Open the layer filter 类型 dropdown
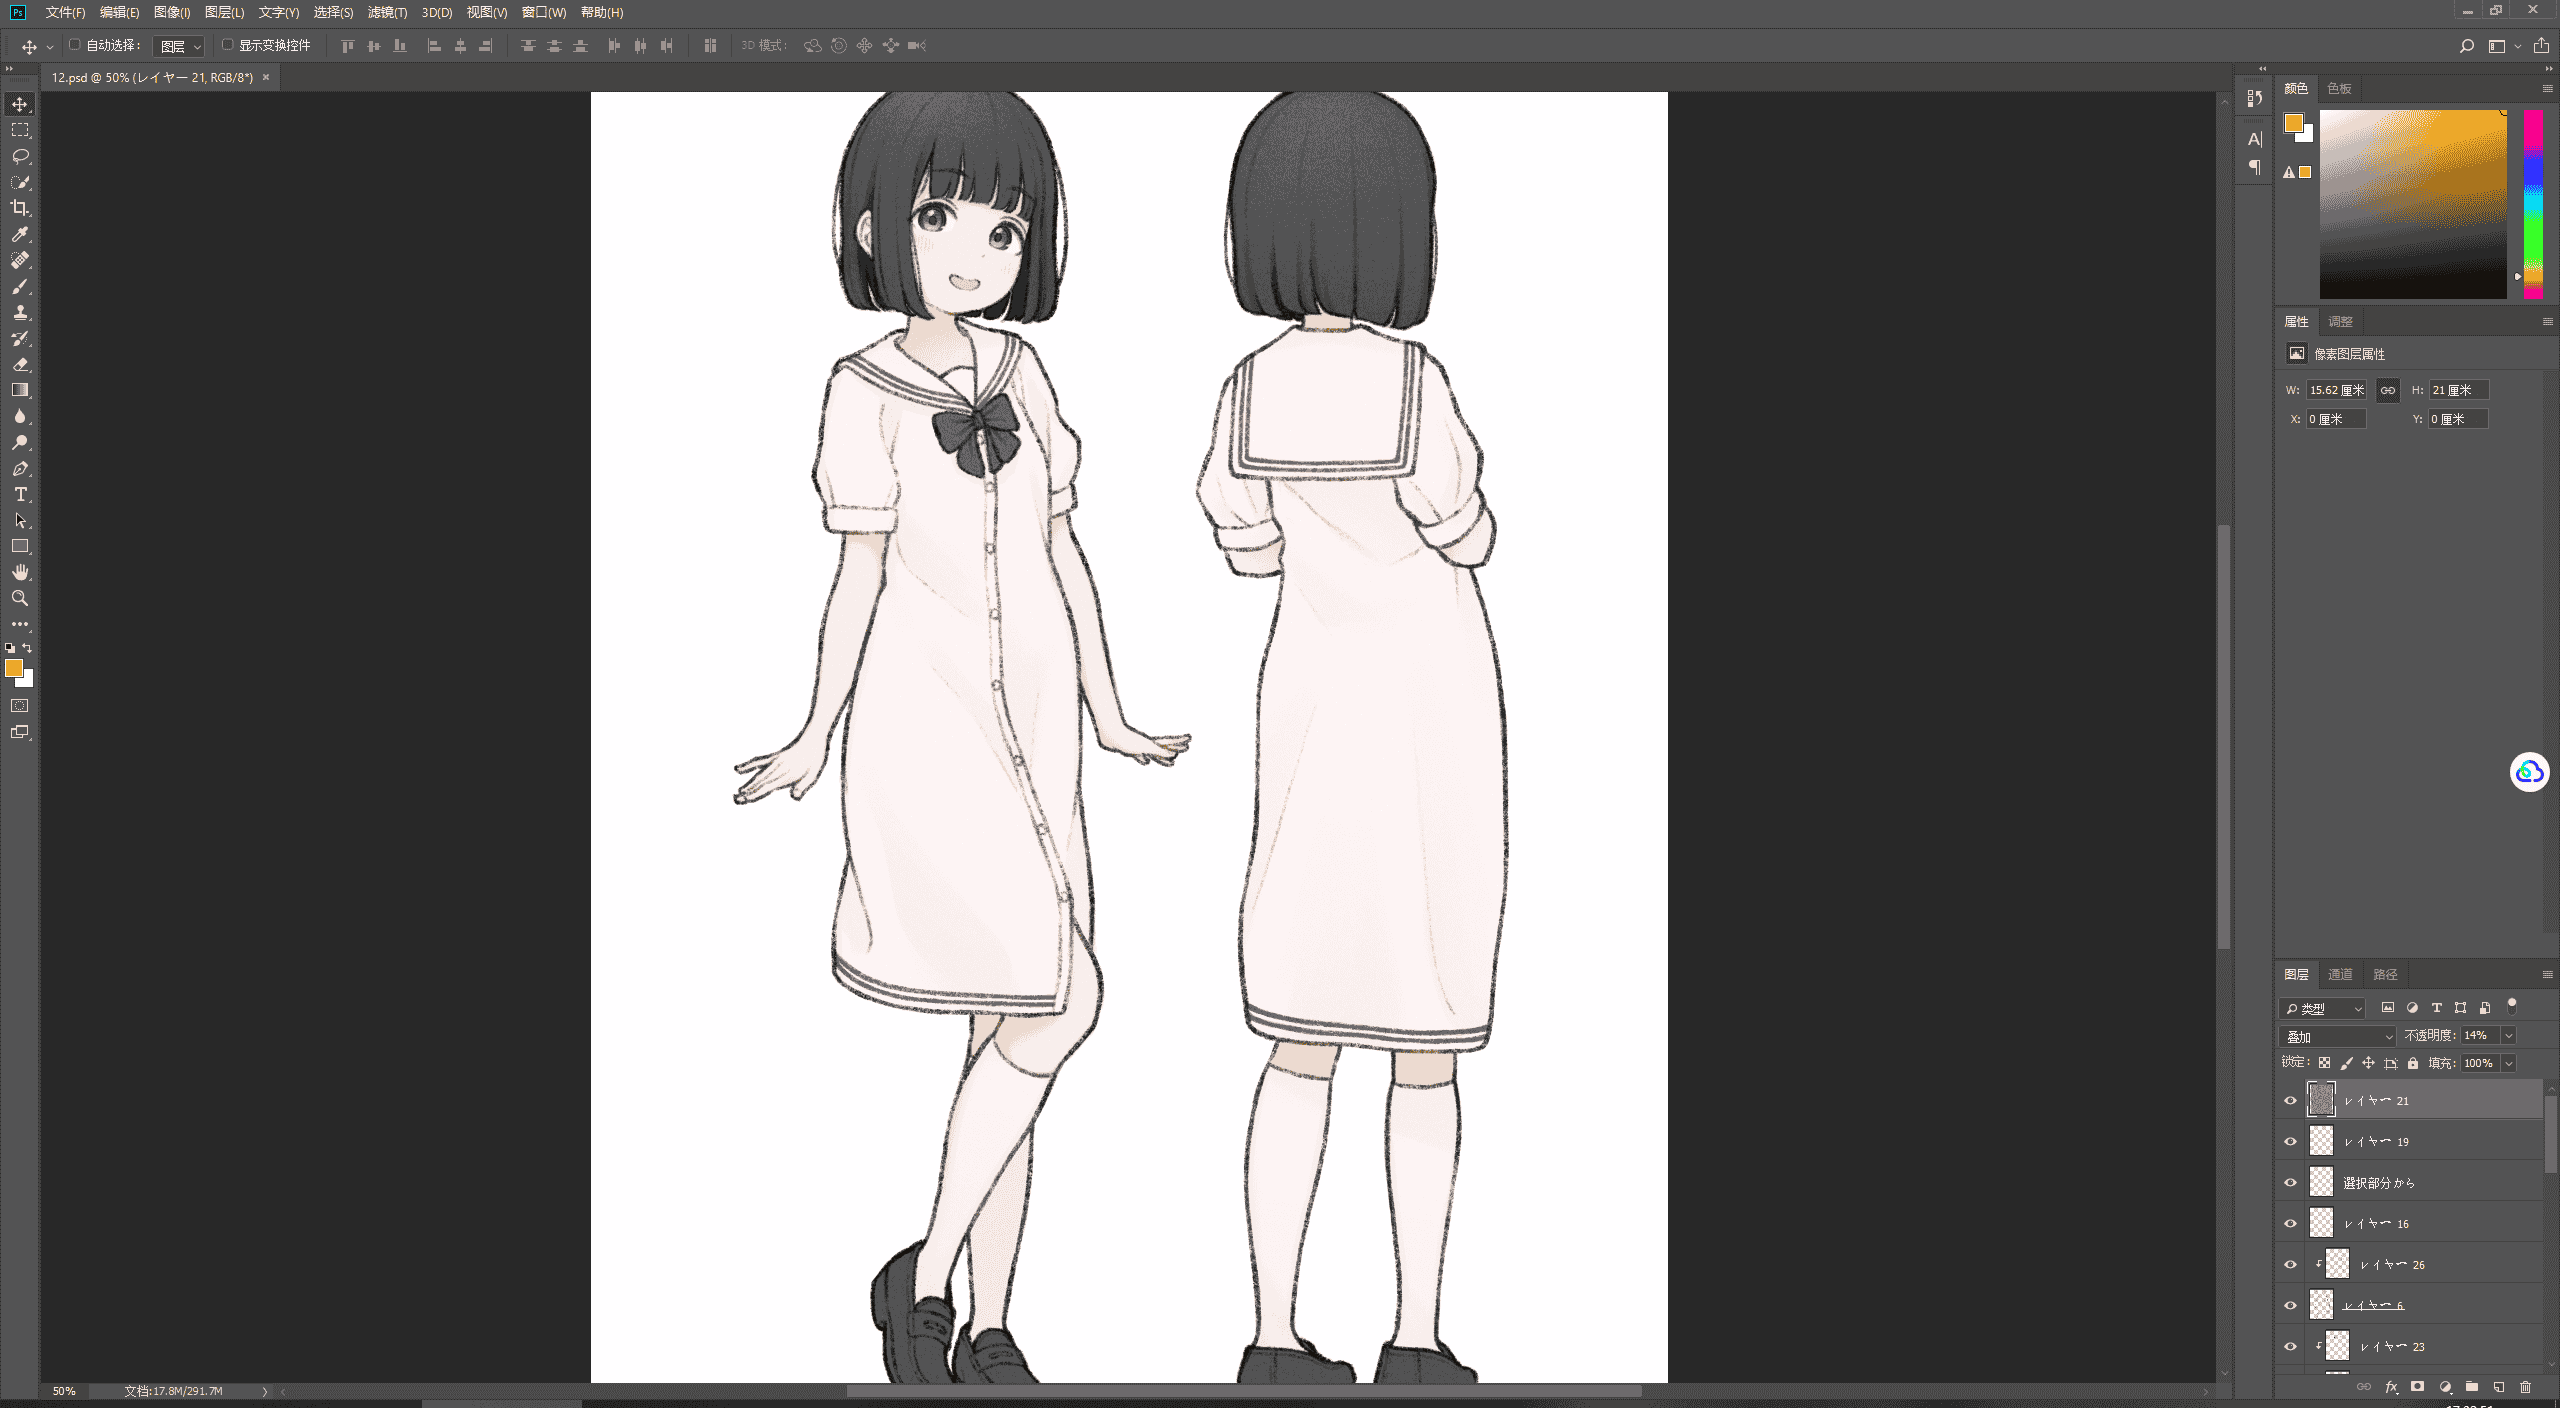The width and height of the screenshot is (2560, 1408). coord(2322,1008)
